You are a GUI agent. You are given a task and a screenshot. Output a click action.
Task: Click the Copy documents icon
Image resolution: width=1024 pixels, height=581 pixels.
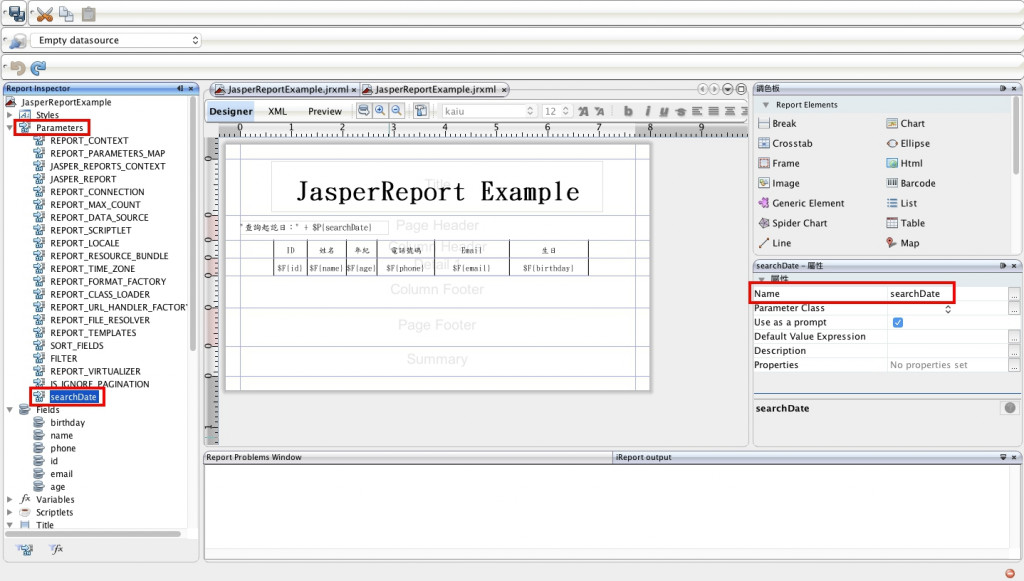66,14
